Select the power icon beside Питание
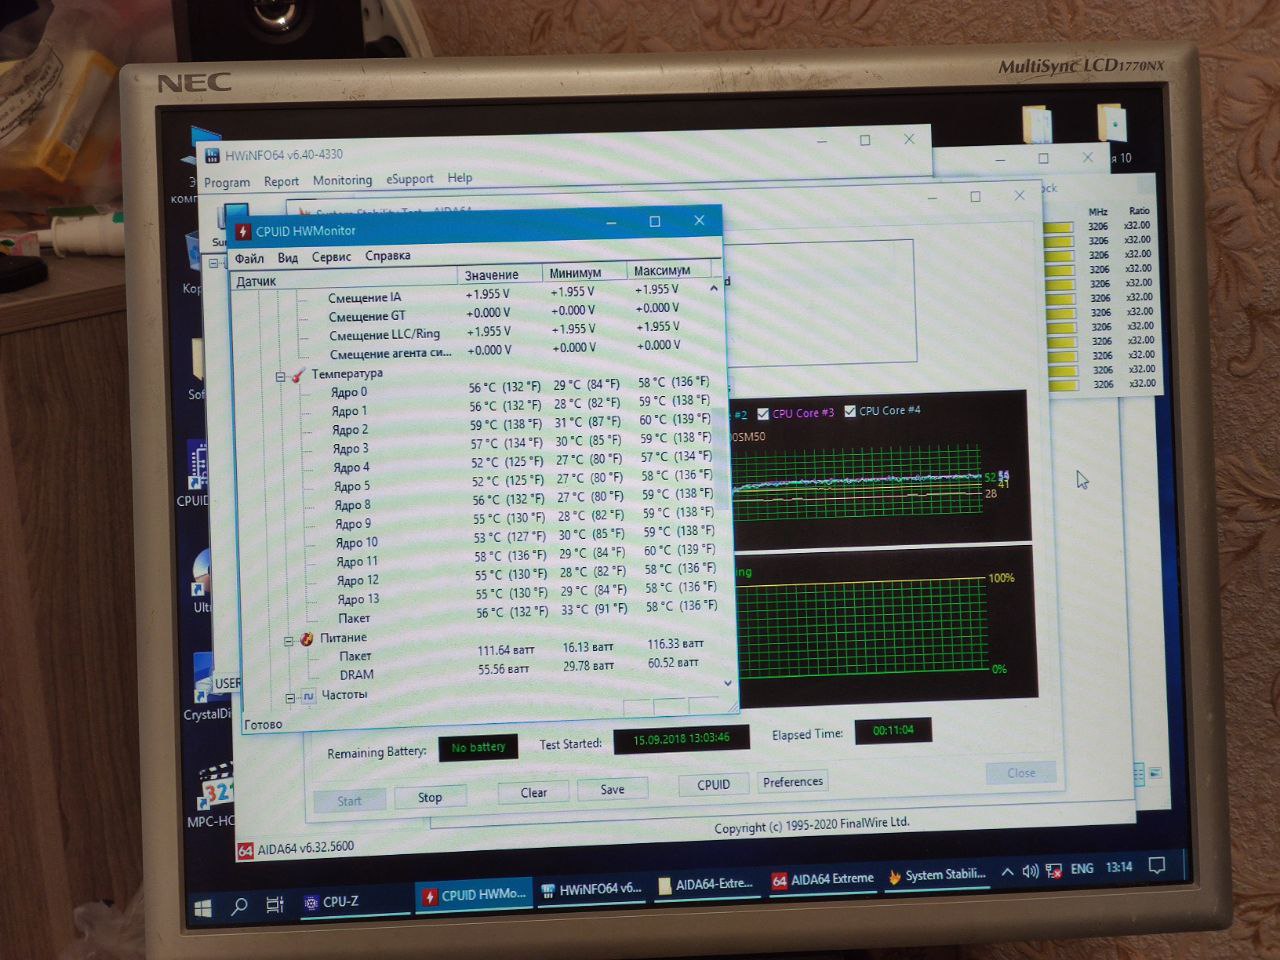 point(307,638)
